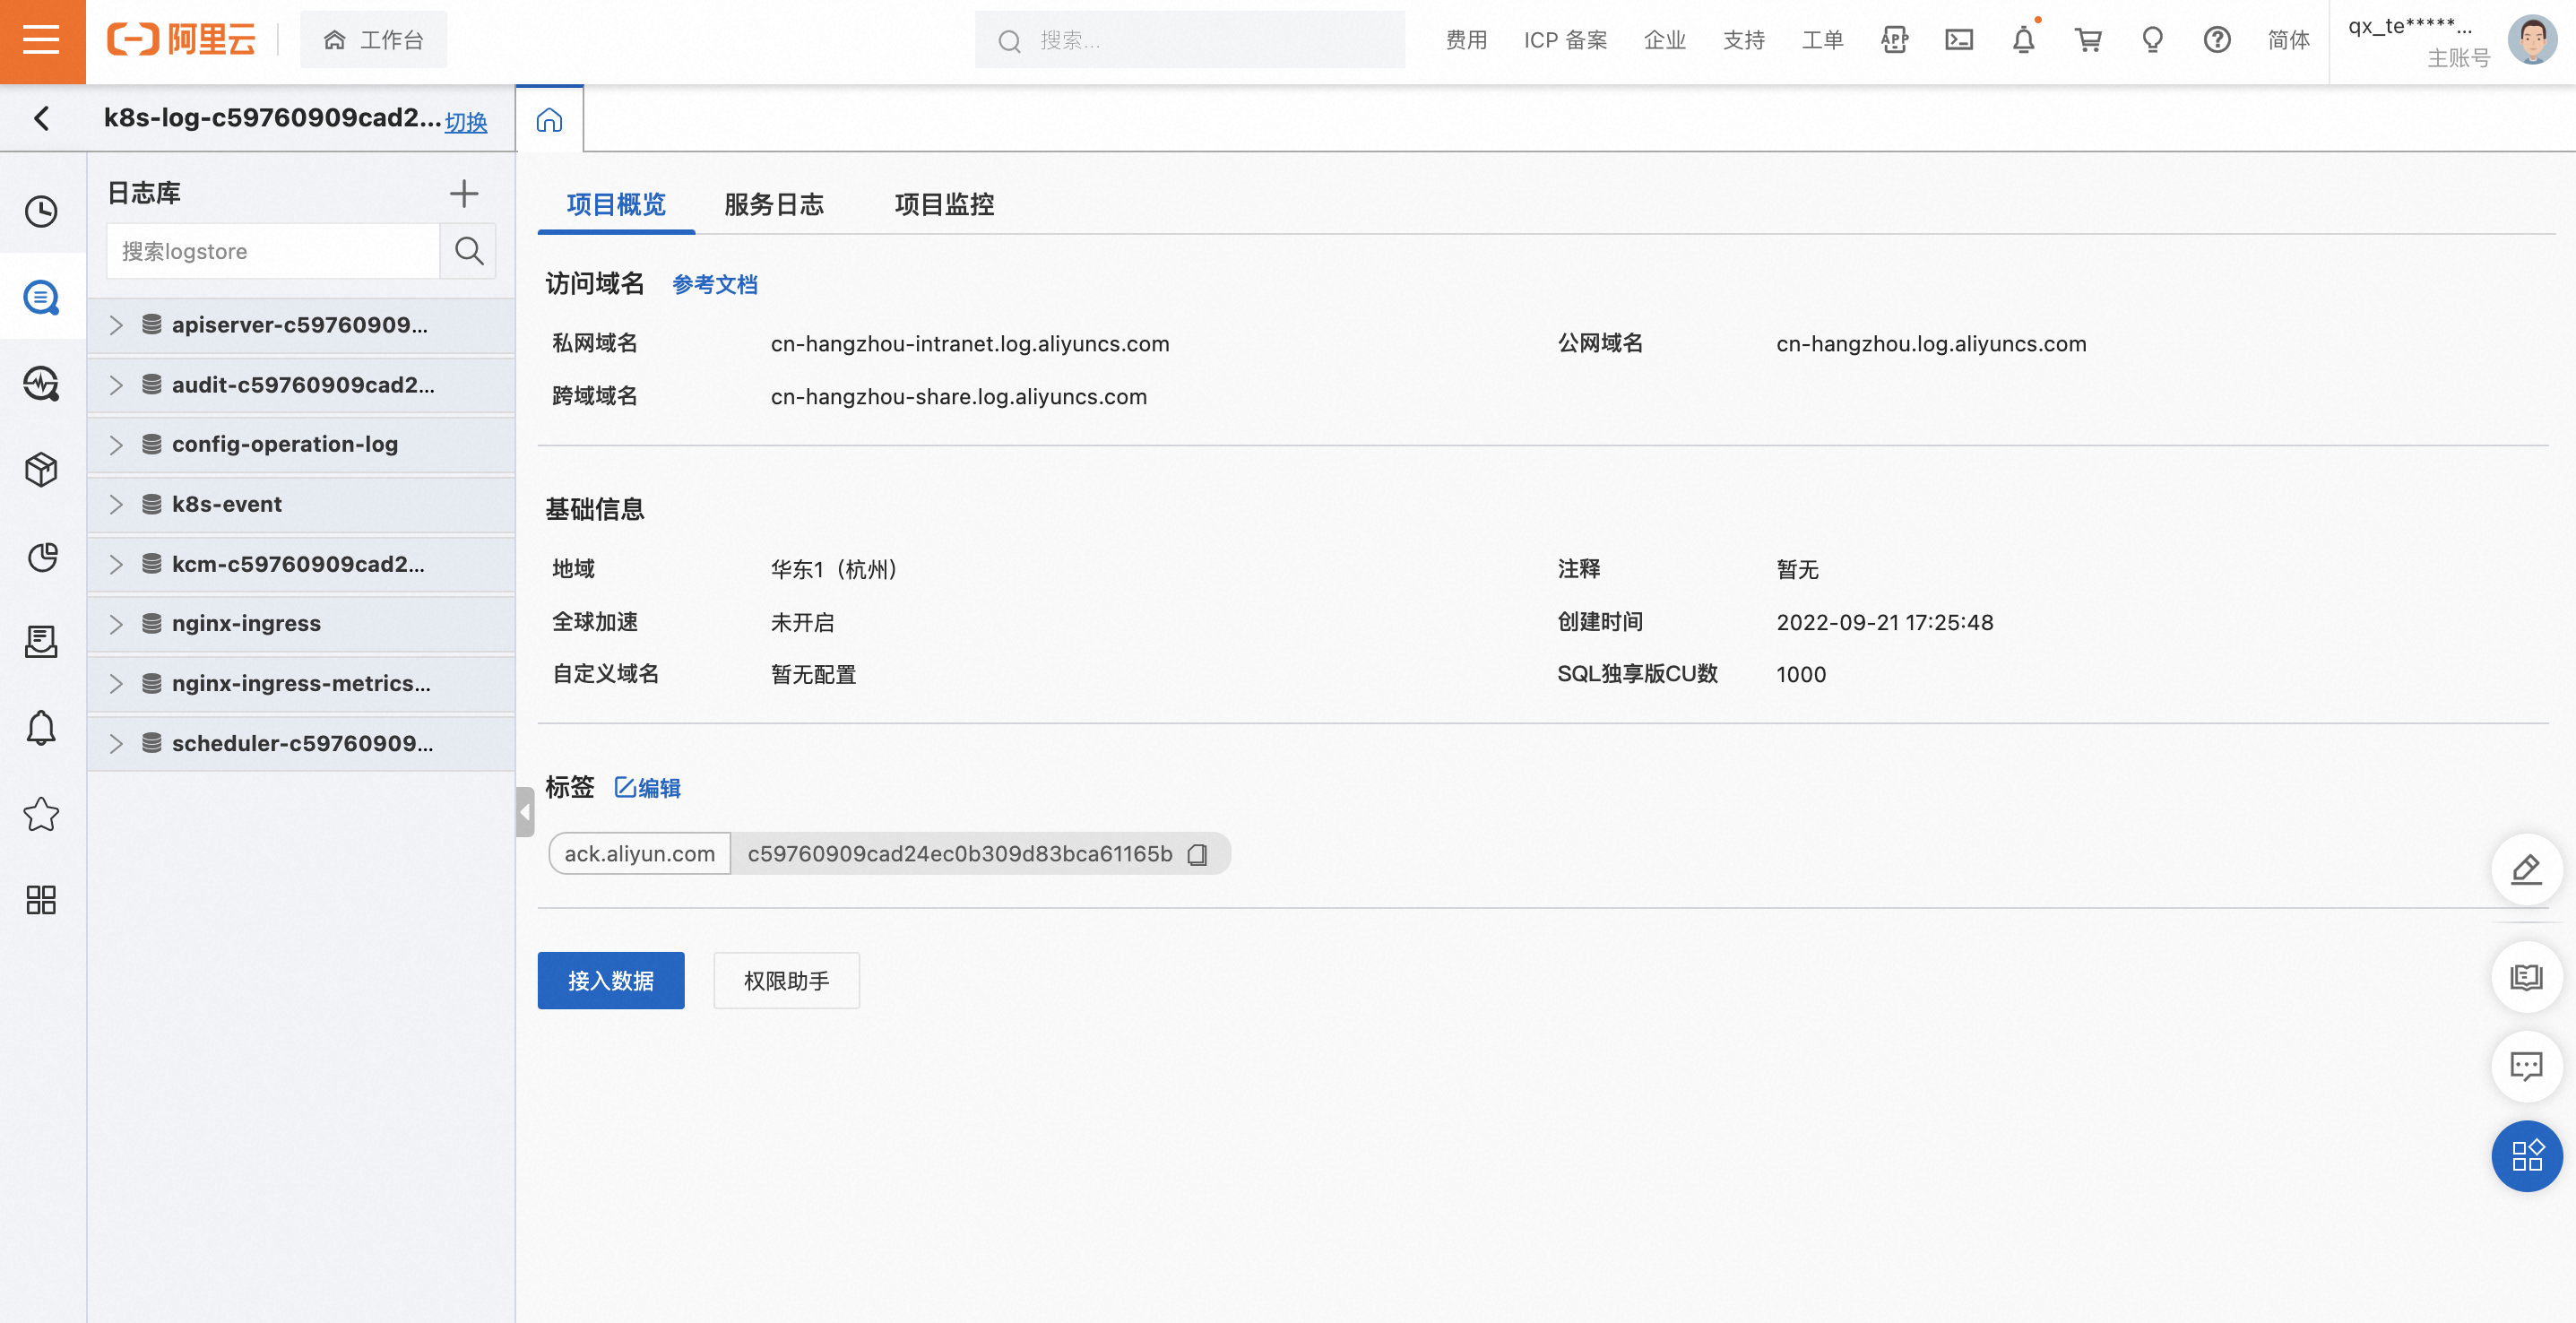Open alert bell in left sidebar
Screen dimensions: 2576x1323
point(41,727)
